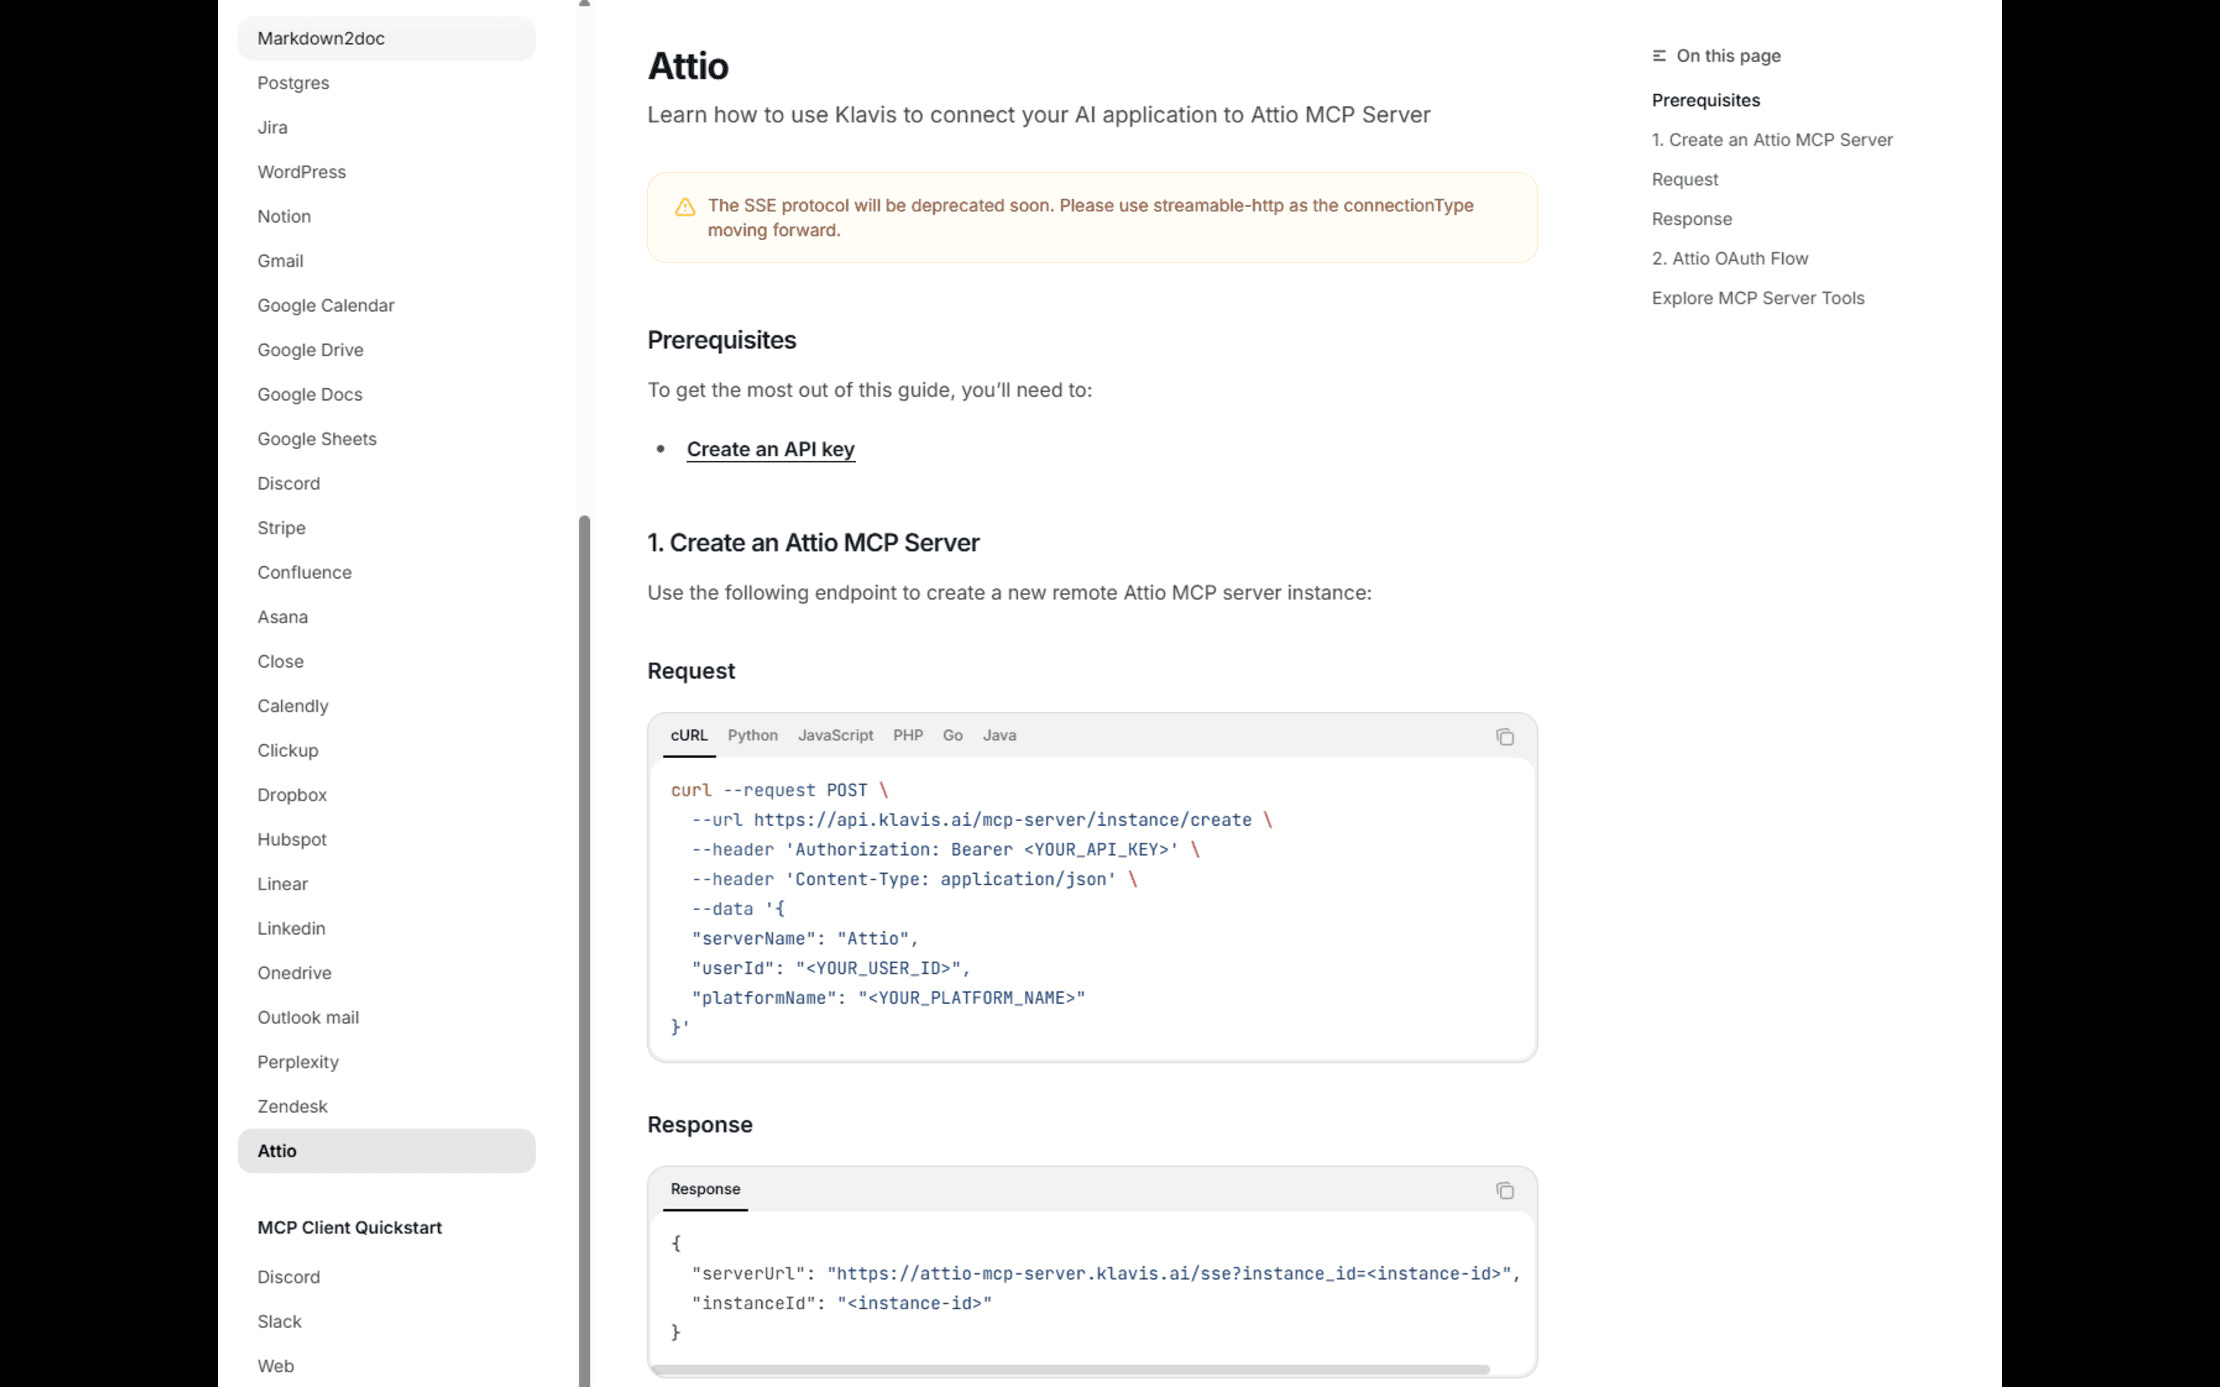Click the SSE deprecation warning triangle icon
Screen dimensions: 2220x1387
tap(685, 207)
